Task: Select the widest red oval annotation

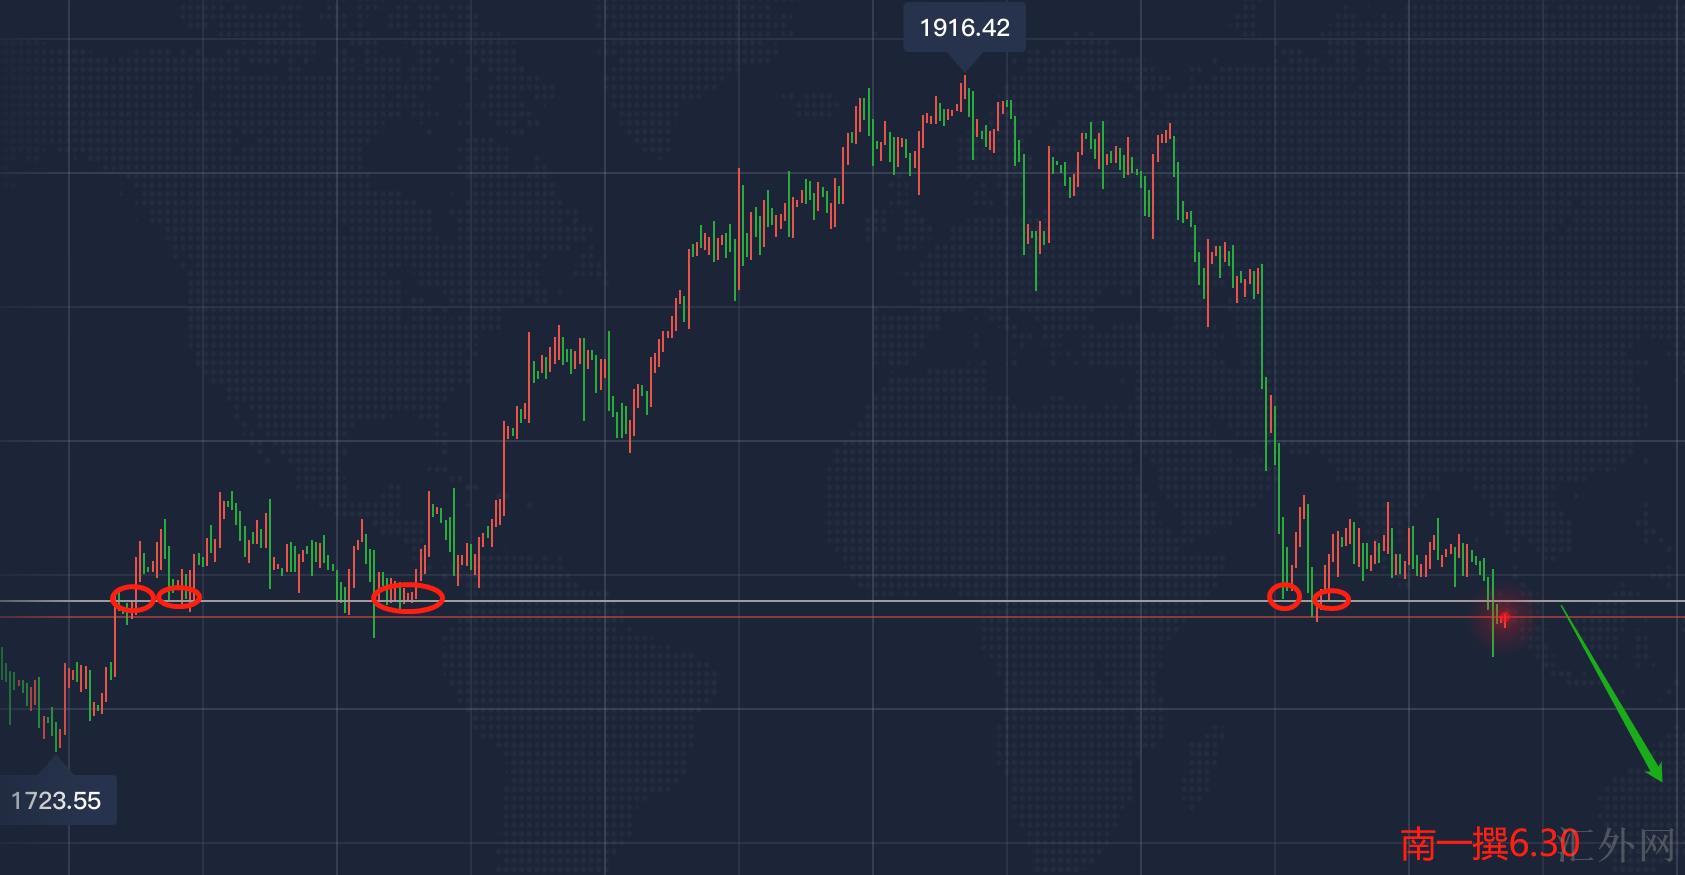Action: 407,598
